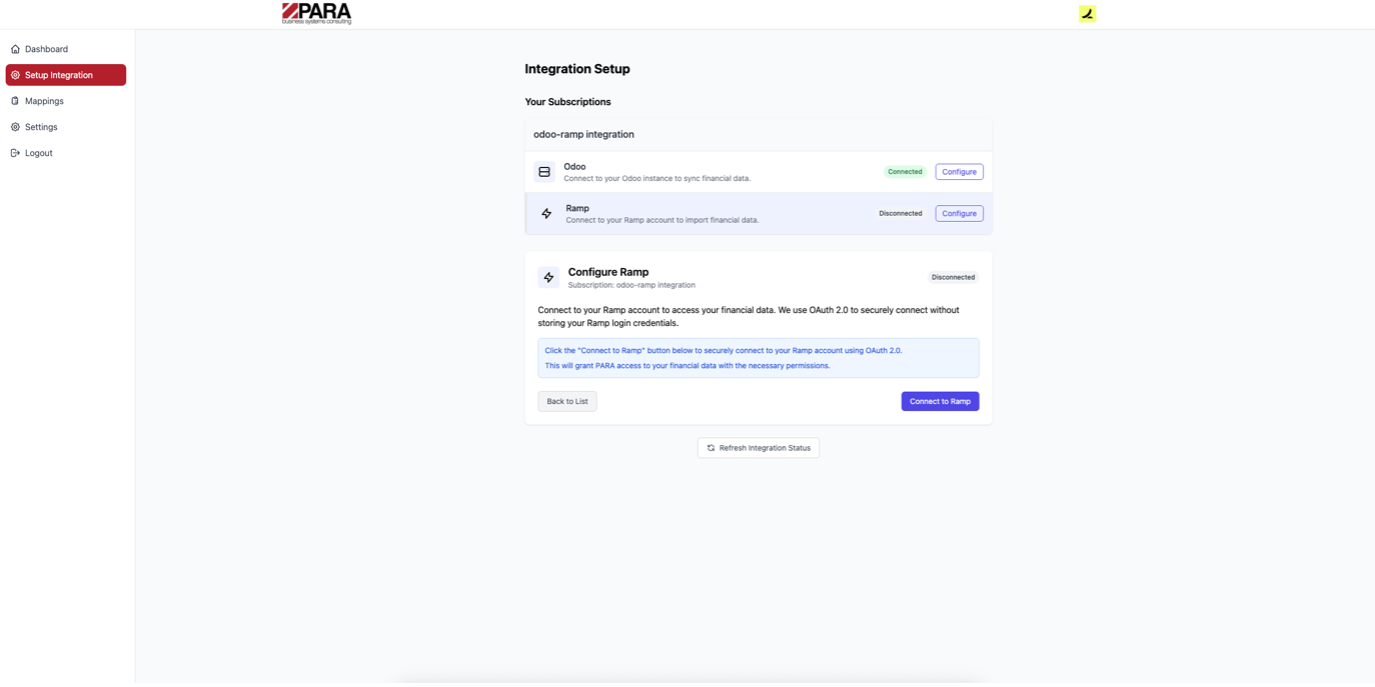
Task: Open Mappings page
Action: click(x=66, y=101)
